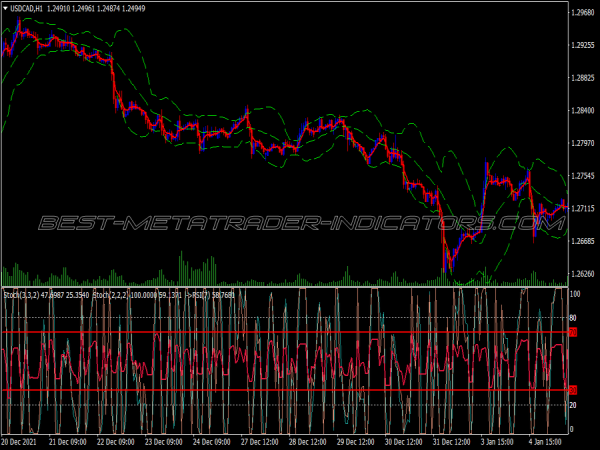Click the 23 Dec 09:00 time label

pos(164,442)
